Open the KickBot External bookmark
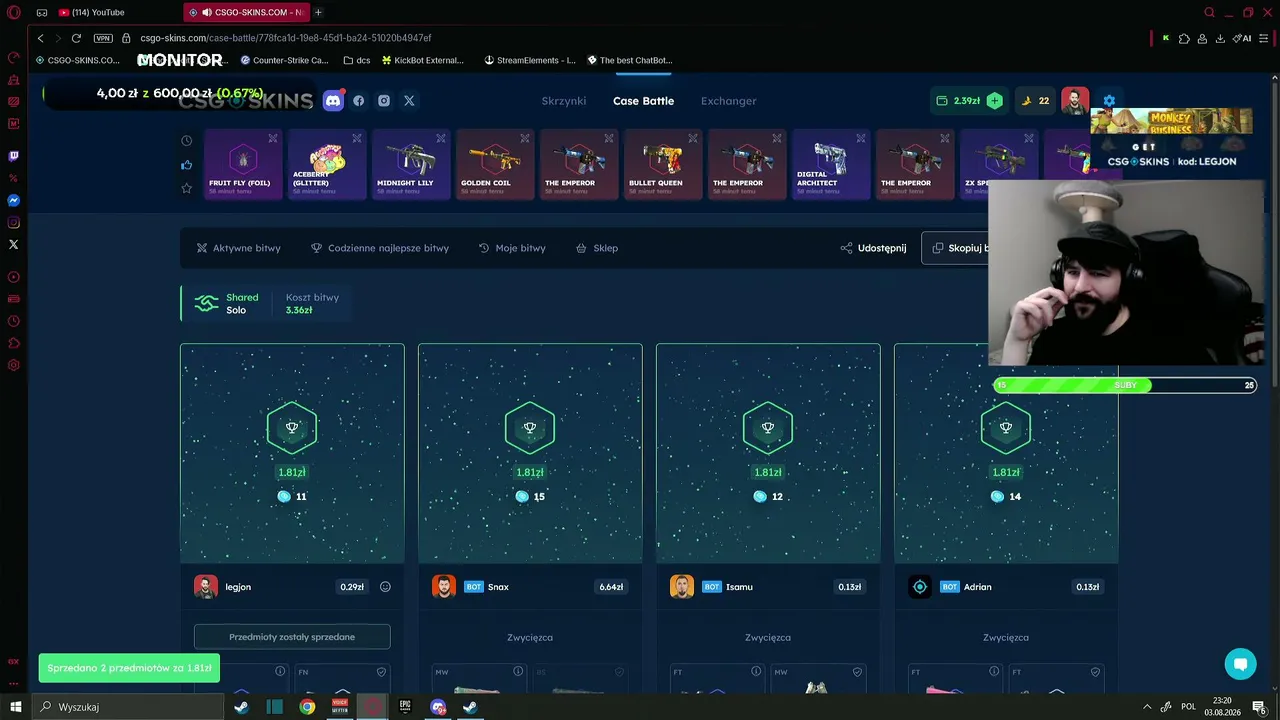The width and height of the screenshot is (1280, 720). coord(423,60)
